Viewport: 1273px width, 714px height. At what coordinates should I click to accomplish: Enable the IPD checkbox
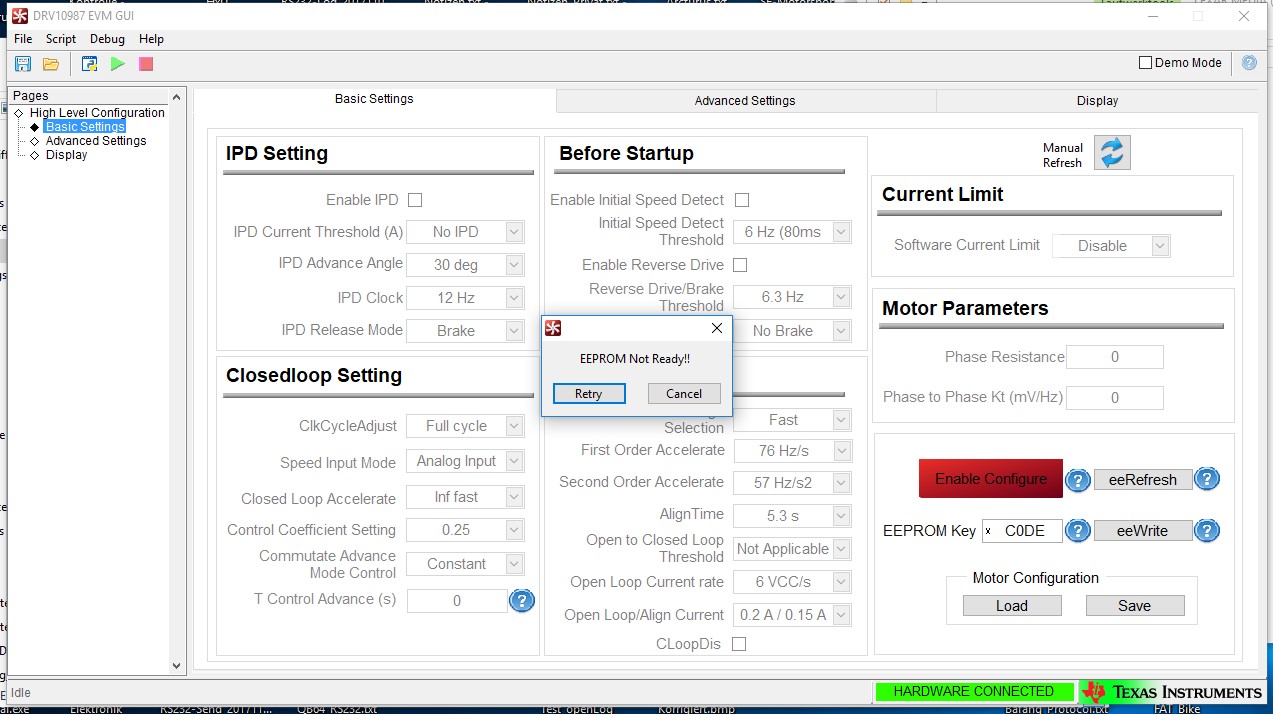415,200
